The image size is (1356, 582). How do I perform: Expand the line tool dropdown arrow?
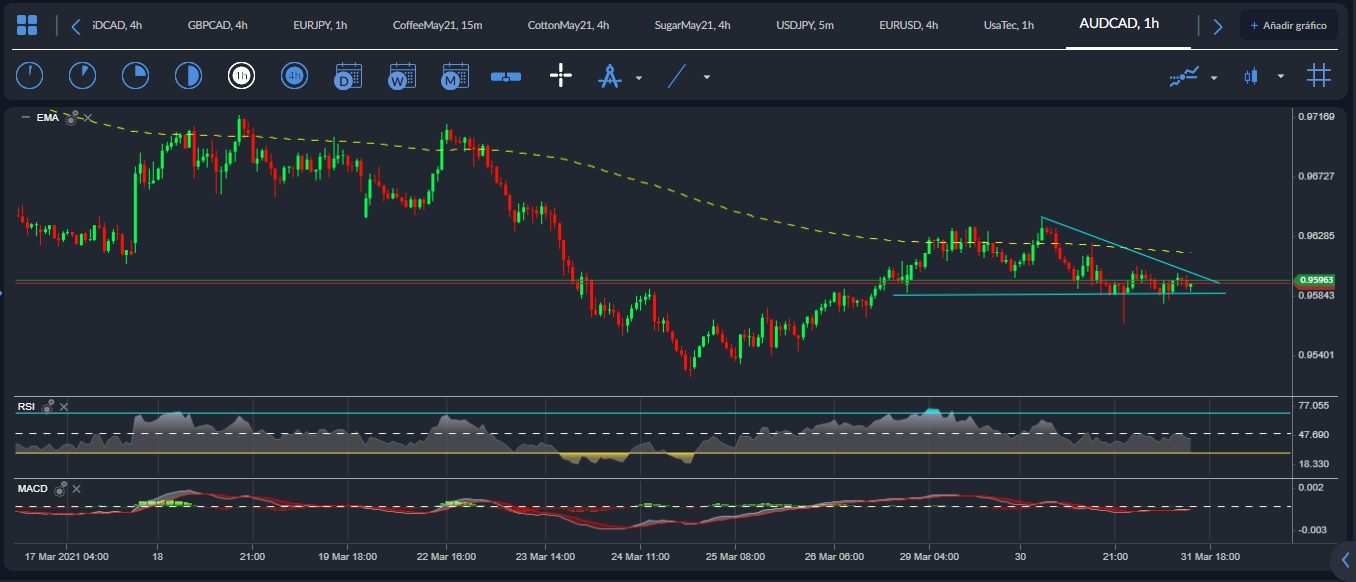pyautogui.click(x=707, y=77)
